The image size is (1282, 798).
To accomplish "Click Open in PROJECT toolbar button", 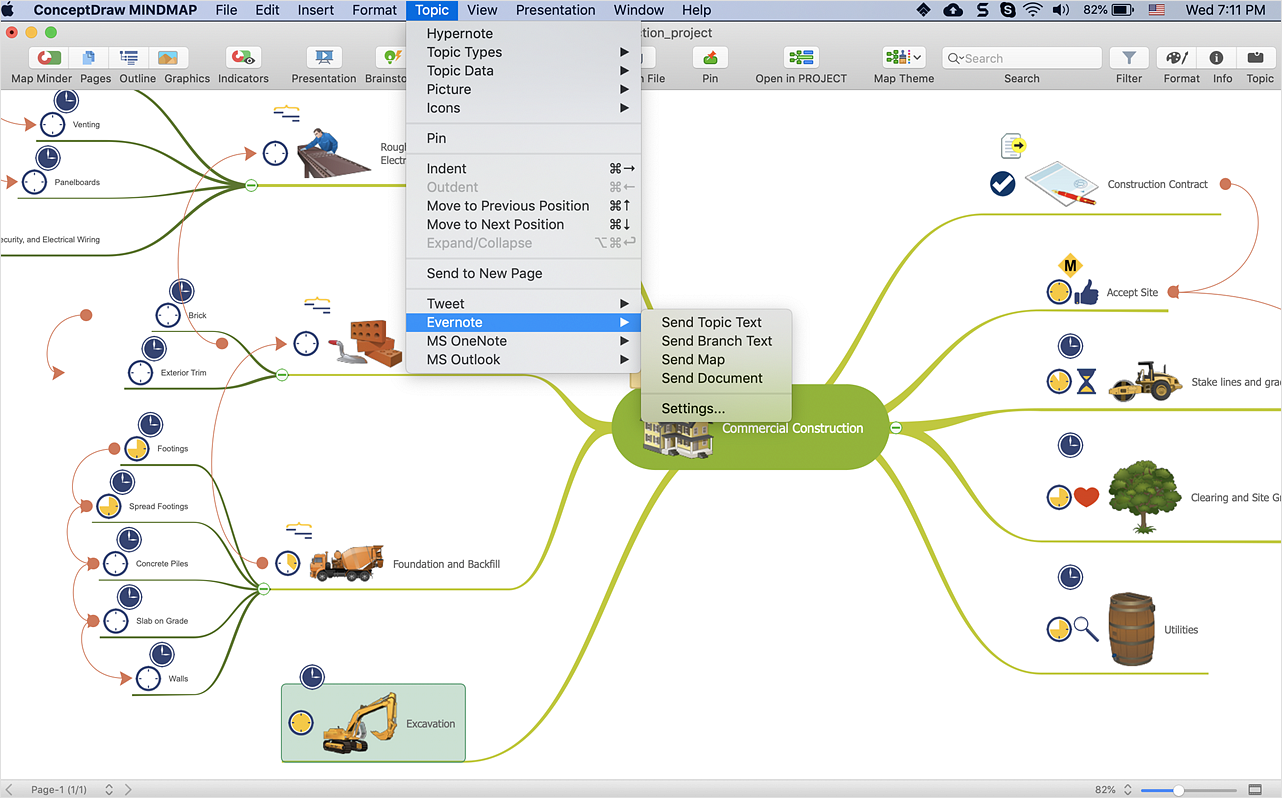I will coord(801,58).
